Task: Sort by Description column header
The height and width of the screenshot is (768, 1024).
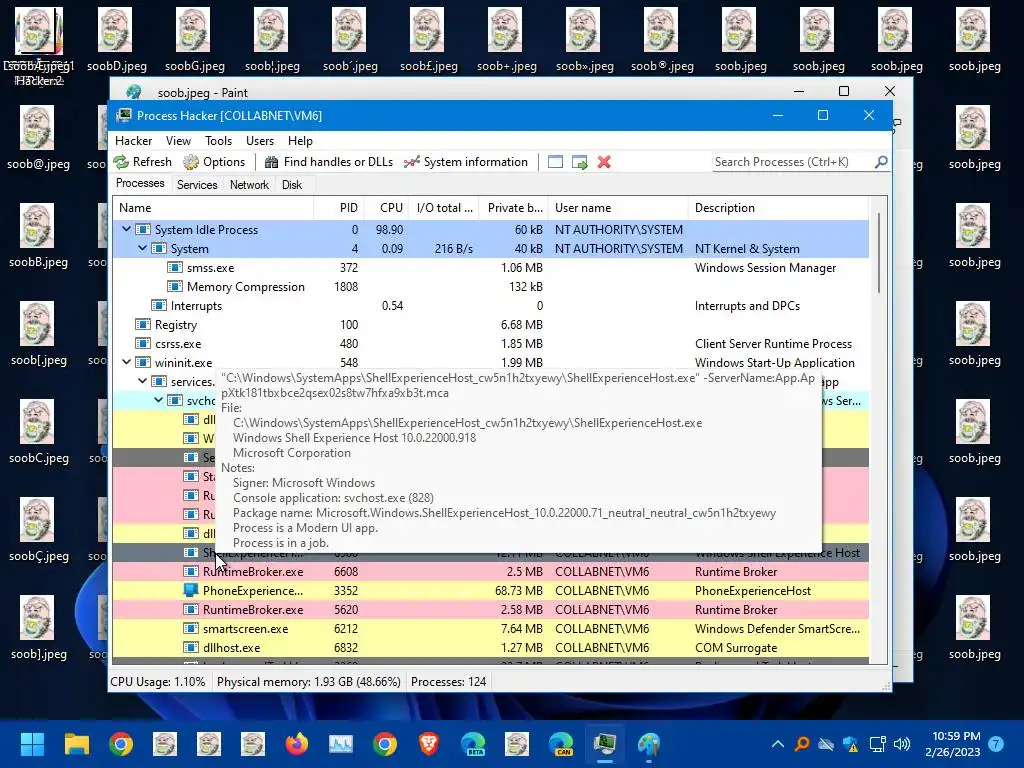Action: (778, 208)
